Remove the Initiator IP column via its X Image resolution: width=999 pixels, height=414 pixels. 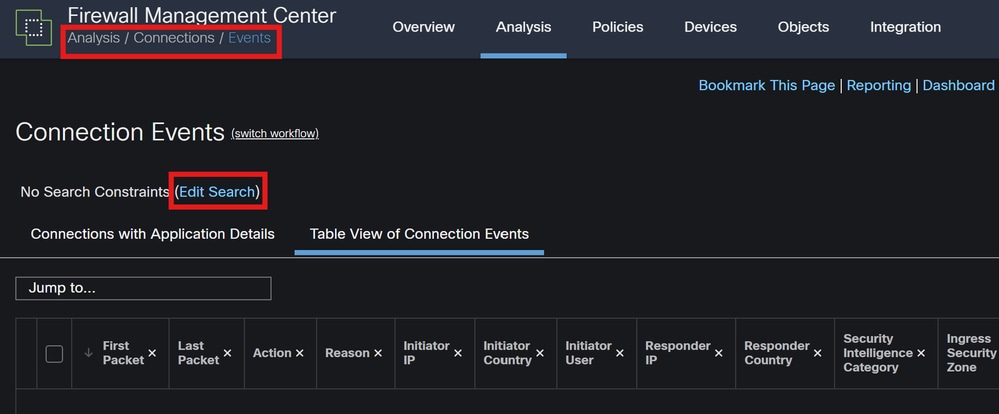pos(457,353)
